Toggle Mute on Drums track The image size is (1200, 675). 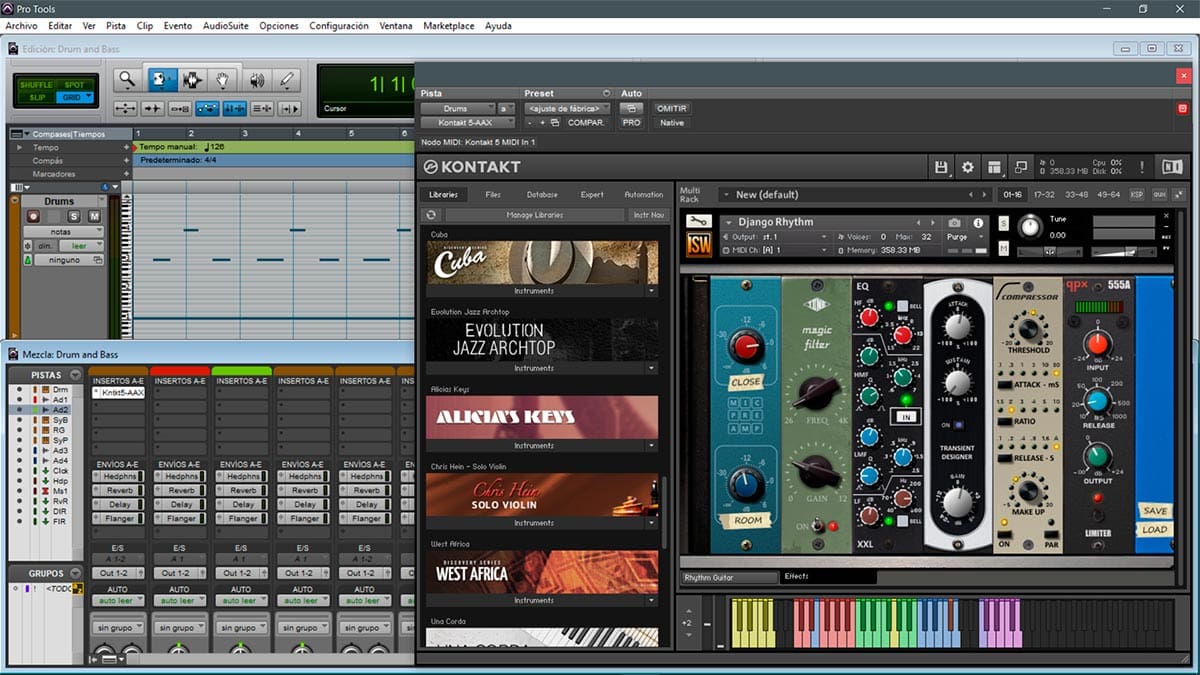tap(94, 216)
